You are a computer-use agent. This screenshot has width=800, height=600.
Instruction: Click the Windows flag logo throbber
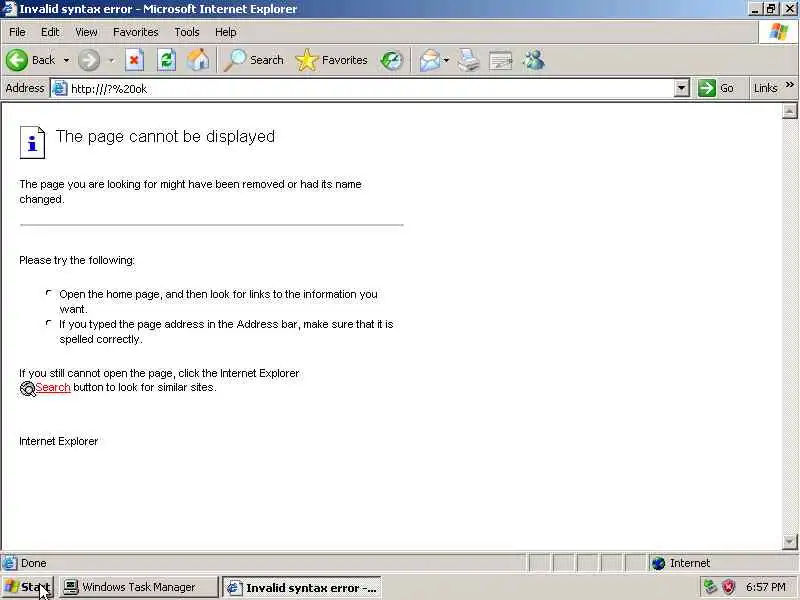click(779, 32)
